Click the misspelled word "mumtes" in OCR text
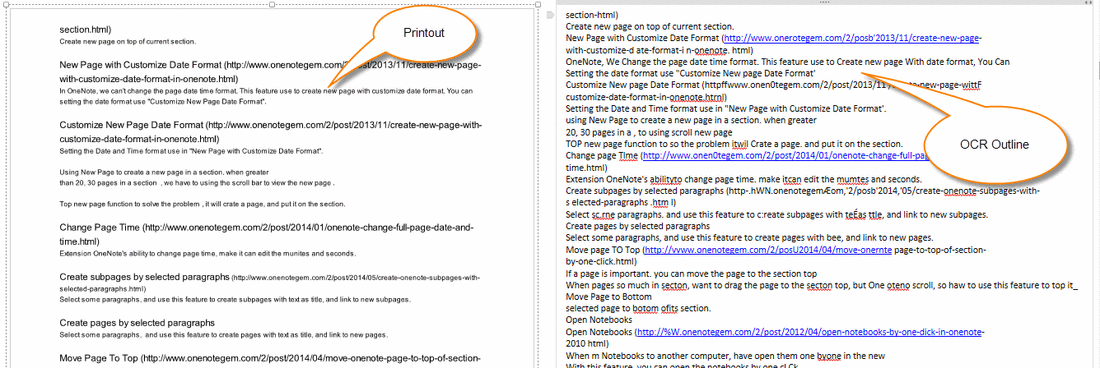 click(850, 179)
